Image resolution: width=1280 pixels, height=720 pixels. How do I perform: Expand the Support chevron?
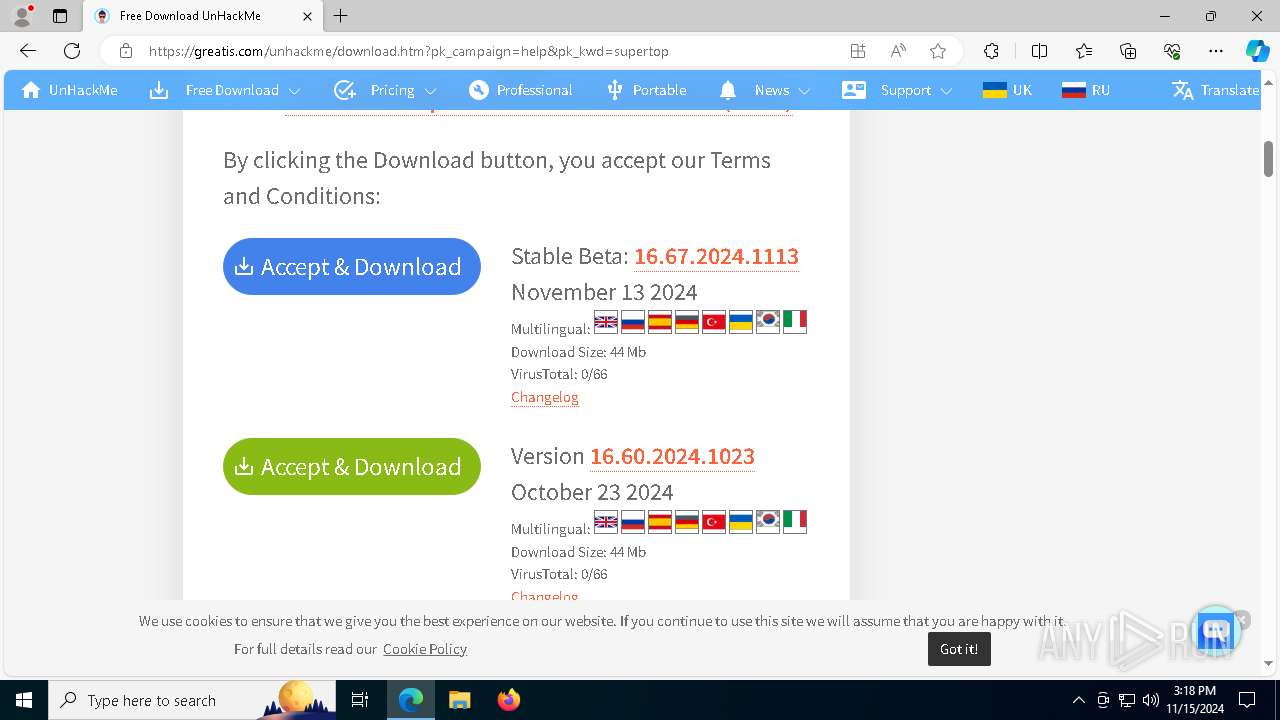pos(947,91)
